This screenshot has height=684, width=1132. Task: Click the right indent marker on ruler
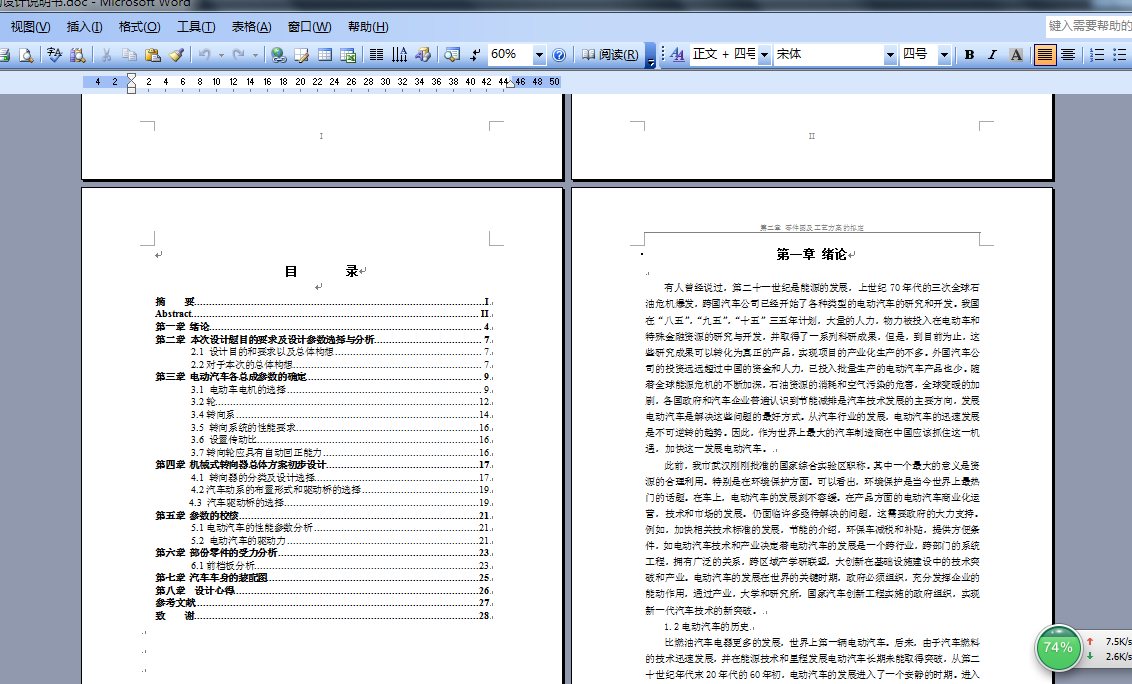coord(511,84)
